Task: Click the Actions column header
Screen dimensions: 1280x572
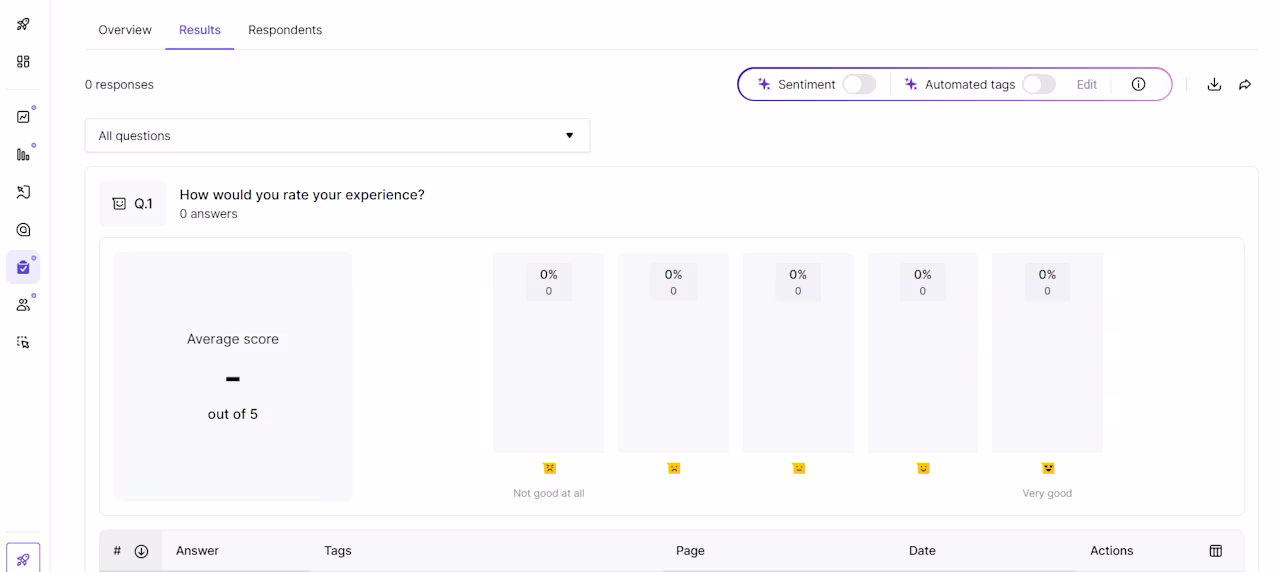Action: click(x=1112, y=551)
